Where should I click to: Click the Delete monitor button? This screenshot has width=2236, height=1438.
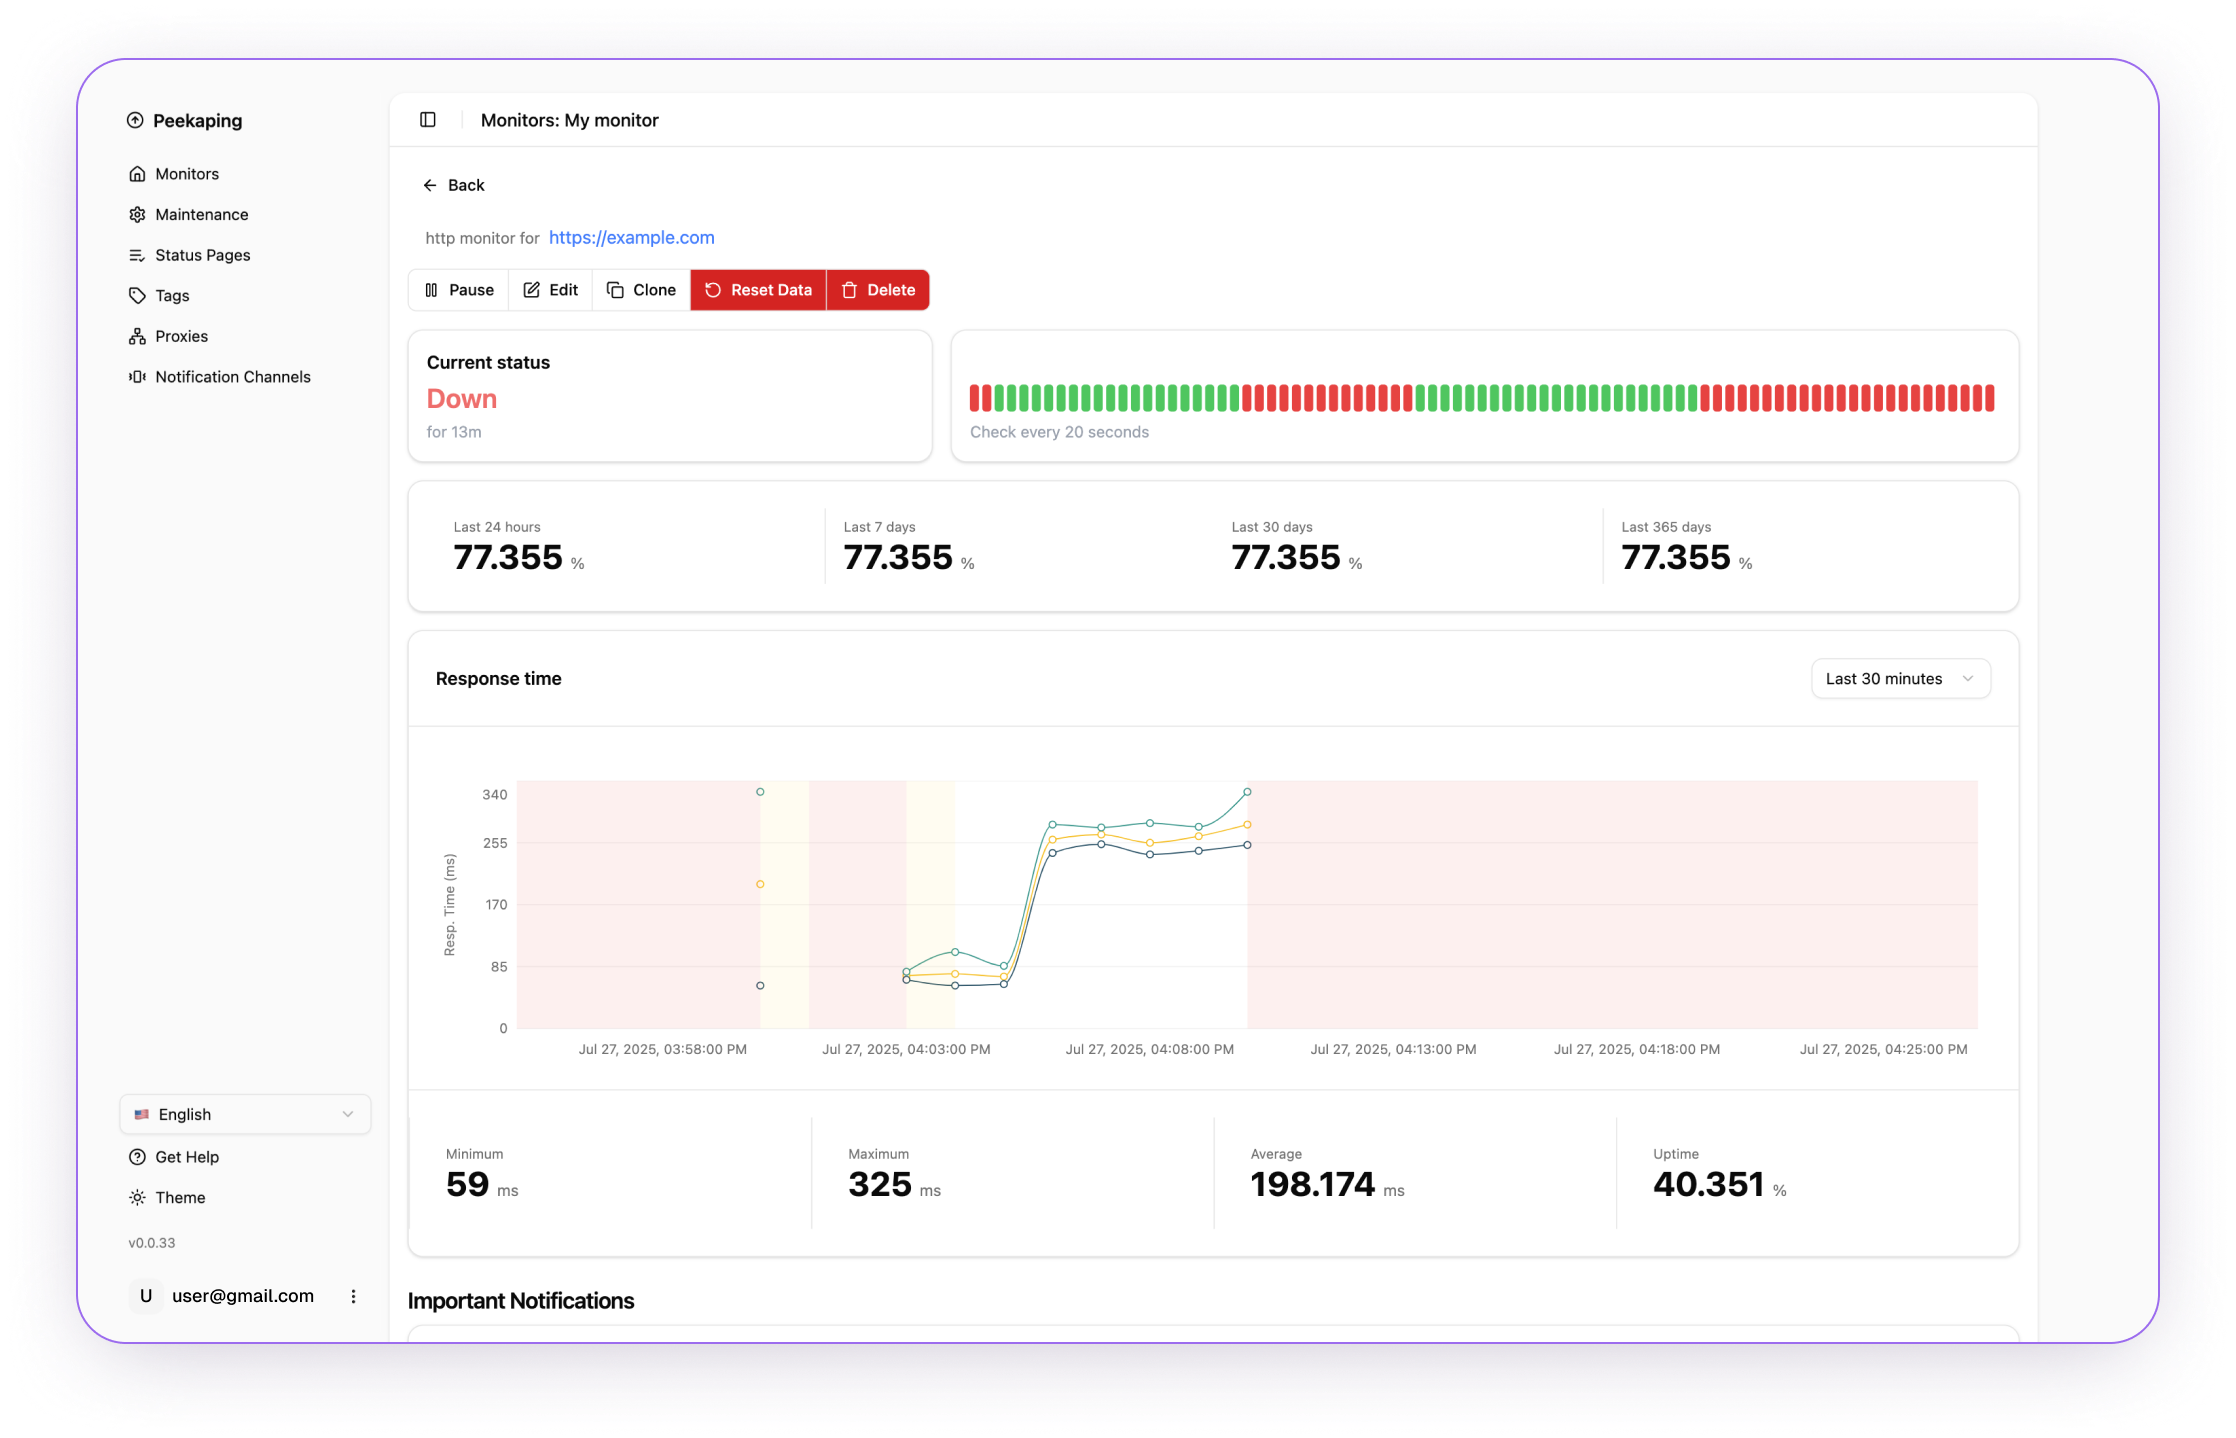point(878,290)
